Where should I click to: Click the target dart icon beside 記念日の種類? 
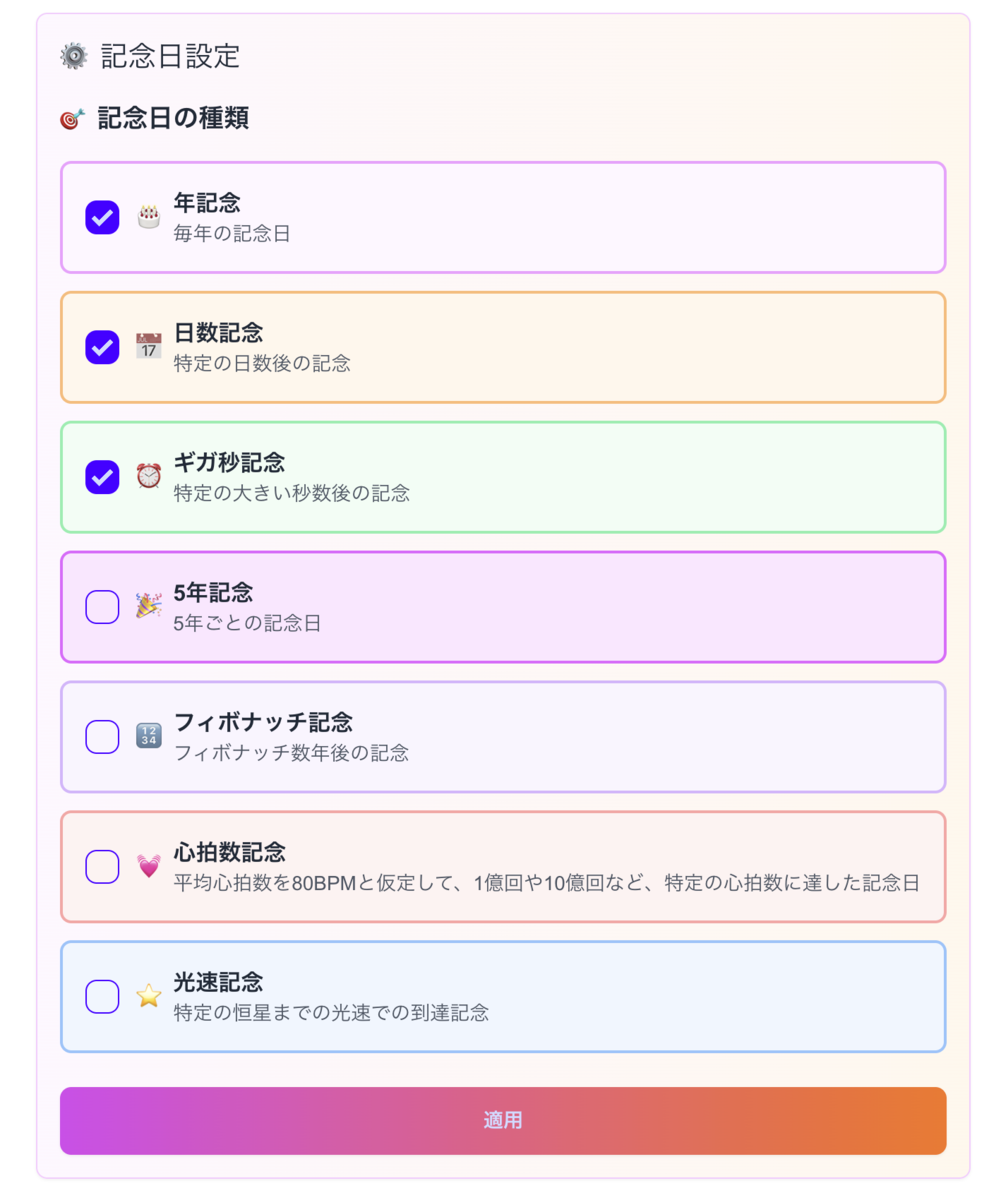coord(73,119)
